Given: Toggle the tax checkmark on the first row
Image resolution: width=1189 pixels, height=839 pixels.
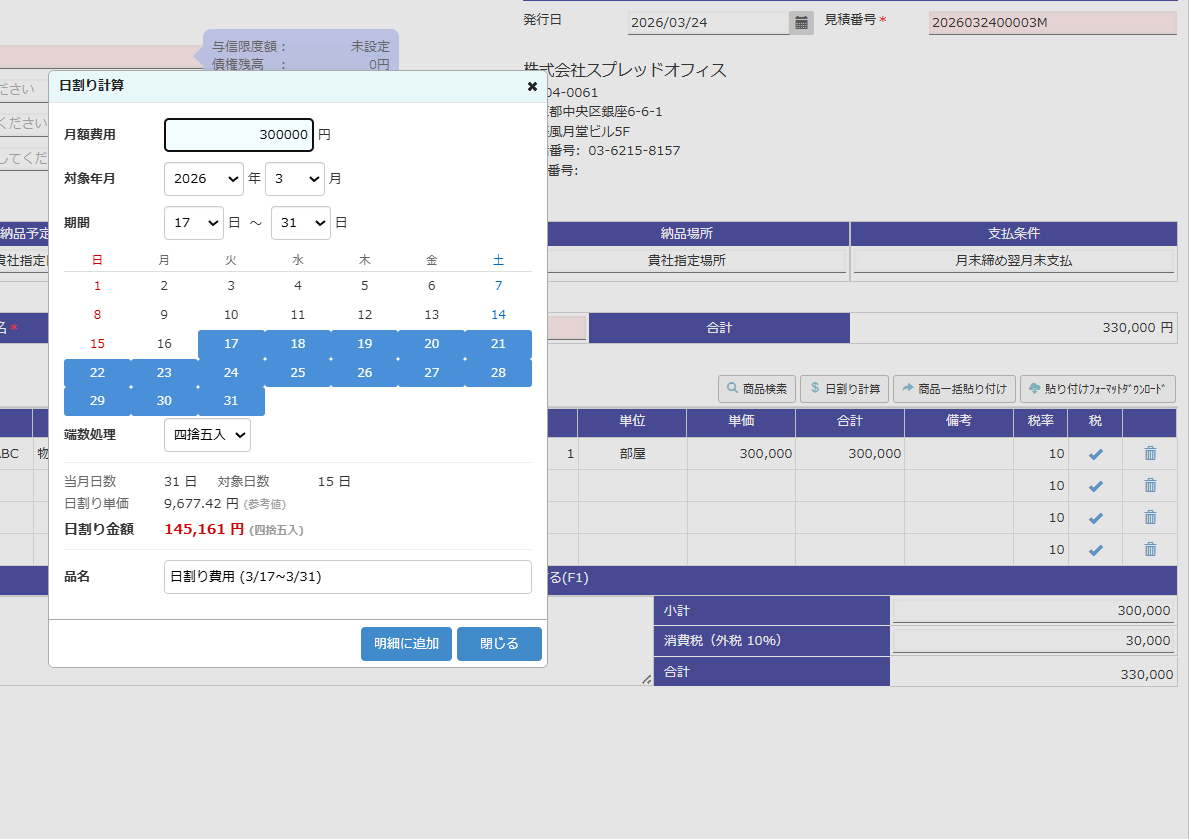Looking at the screenshot, I should click(1095, 453).
